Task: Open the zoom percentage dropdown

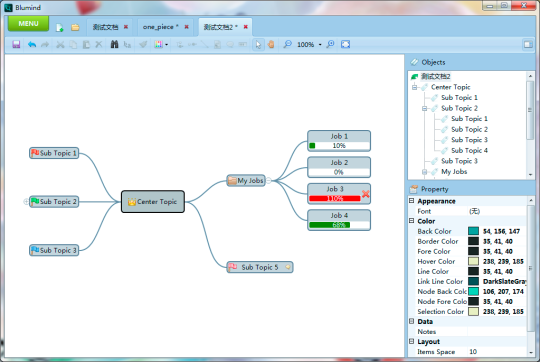Action: (x=320, y=45)
